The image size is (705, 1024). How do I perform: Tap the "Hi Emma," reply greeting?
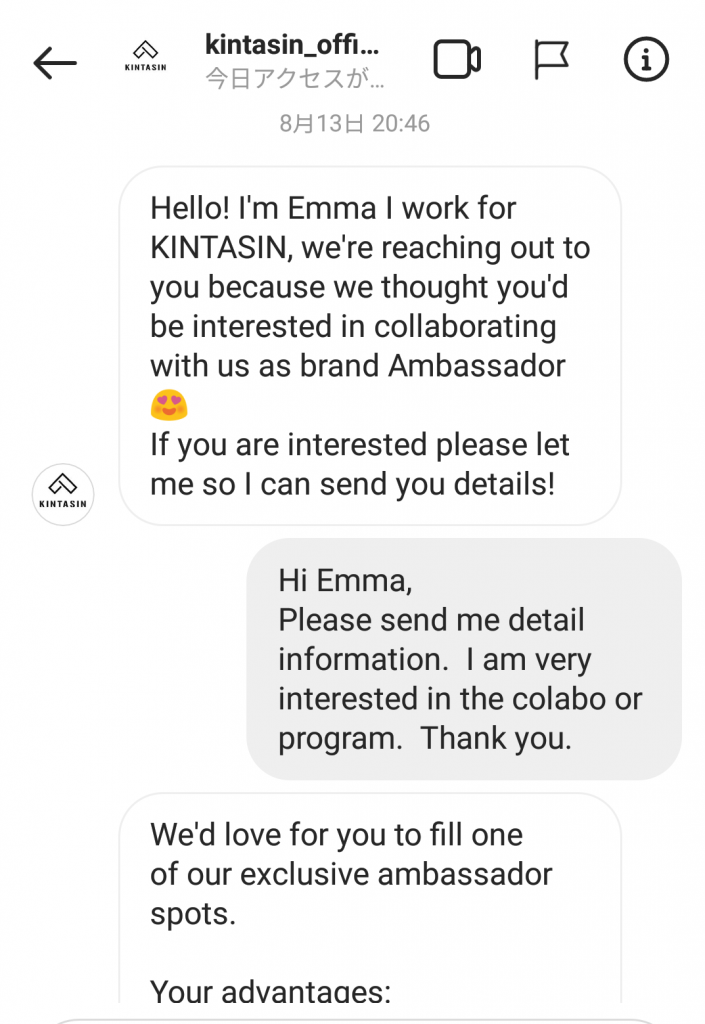pos(345,581)
